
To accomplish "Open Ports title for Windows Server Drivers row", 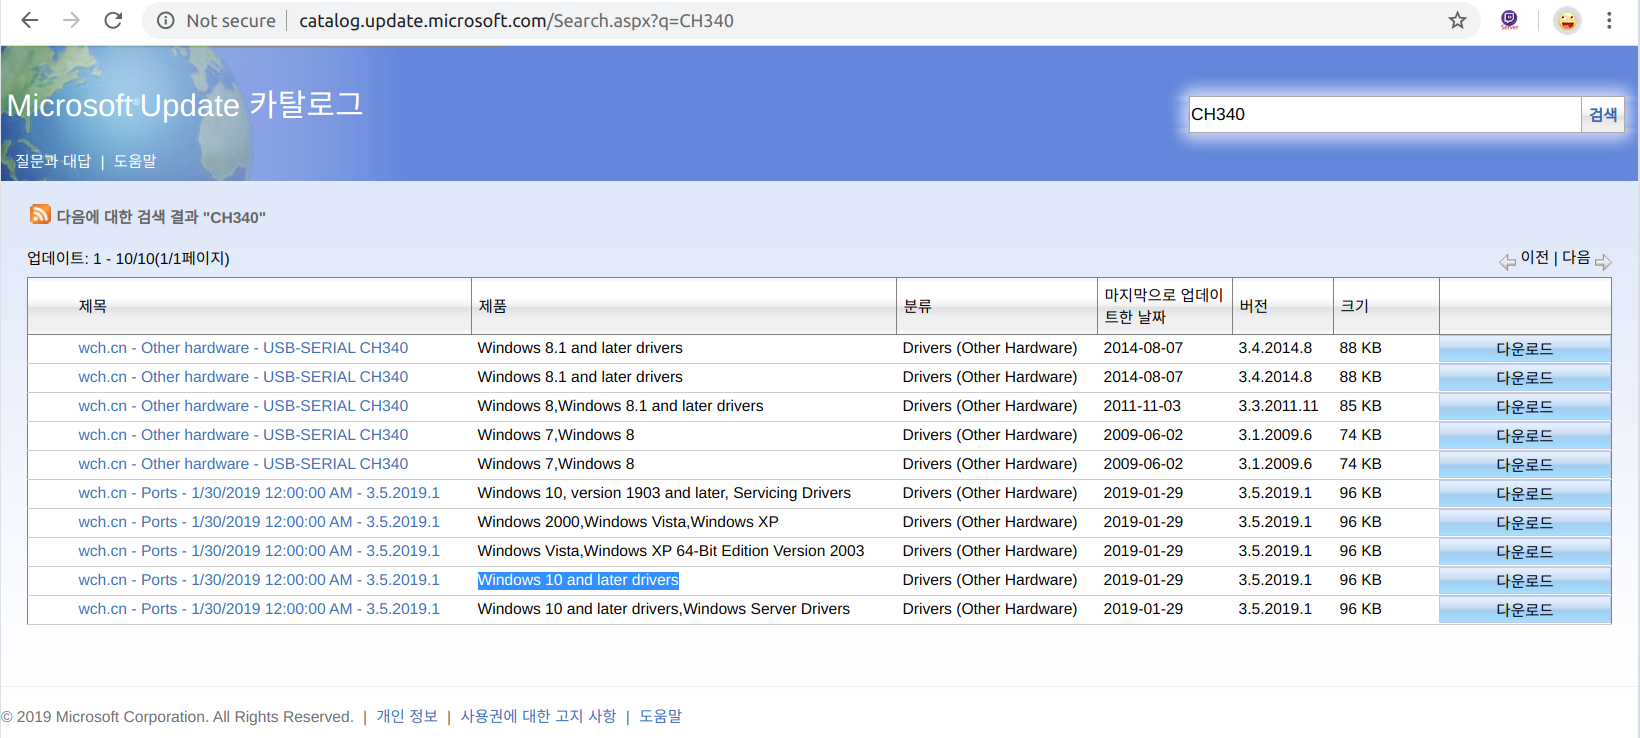I will pyautogui.click(x=259, y=609).
